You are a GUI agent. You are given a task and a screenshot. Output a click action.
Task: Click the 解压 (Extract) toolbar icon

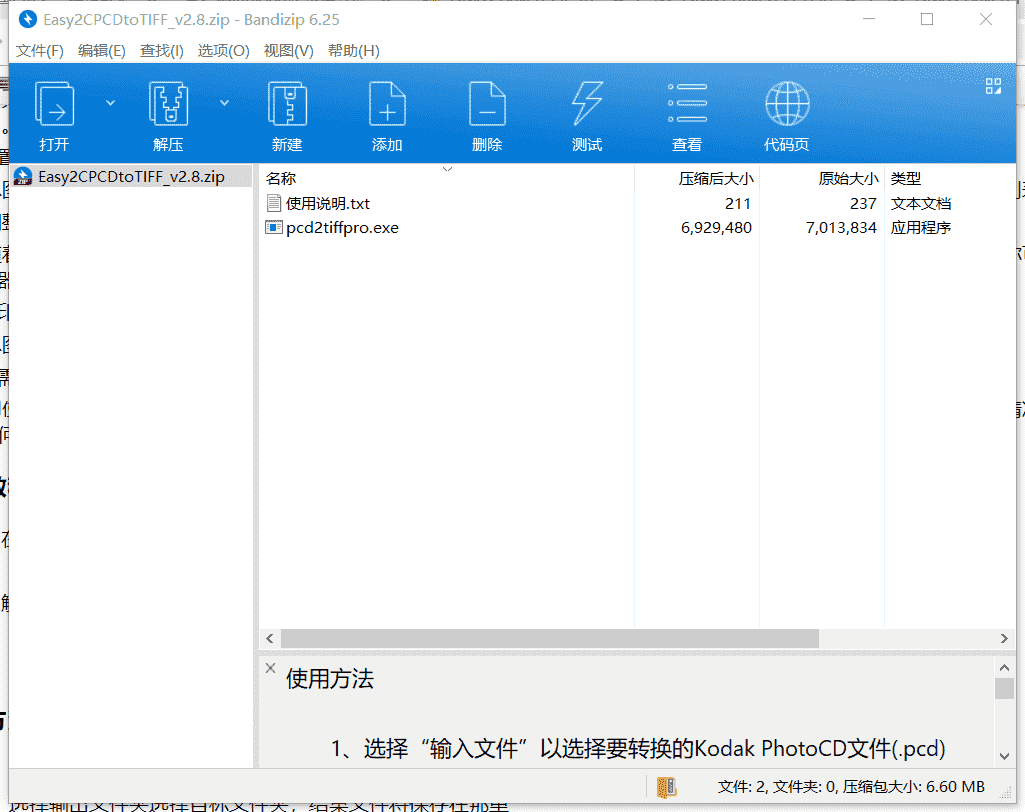tap(168, 103)
